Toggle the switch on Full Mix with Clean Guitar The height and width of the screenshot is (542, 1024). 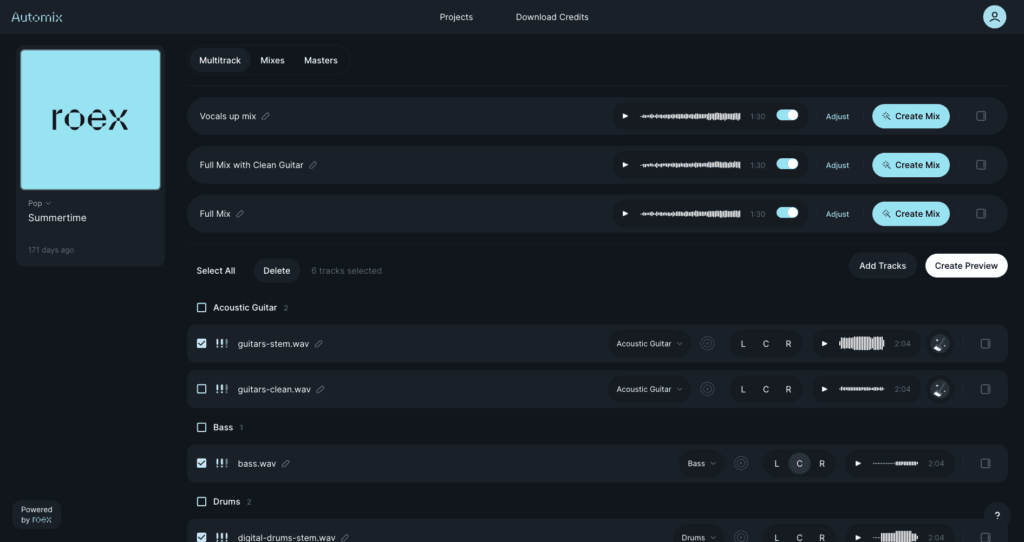[787, 164]
